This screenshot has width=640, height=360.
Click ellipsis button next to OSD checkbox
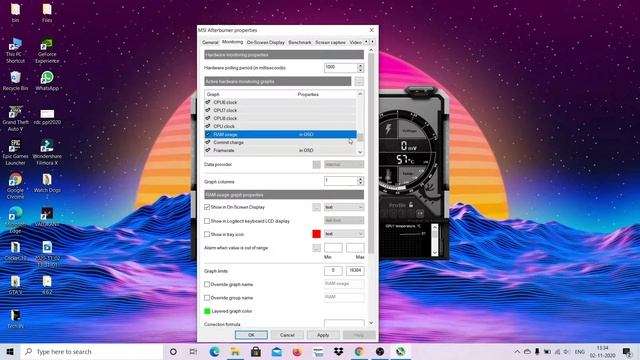click(x=316, y=207)
